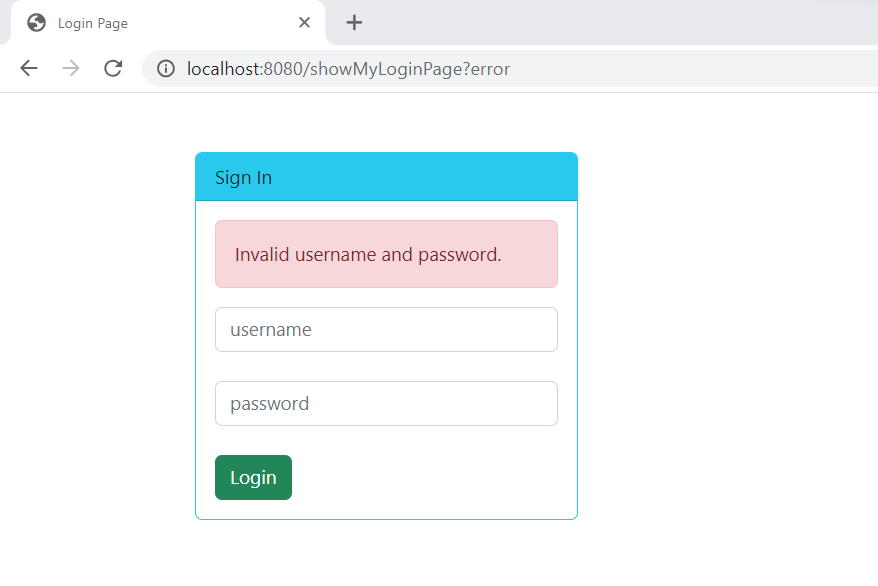Select the password input field
The width and height of the screenshot is (878, 586).
(x=386, y=403)
